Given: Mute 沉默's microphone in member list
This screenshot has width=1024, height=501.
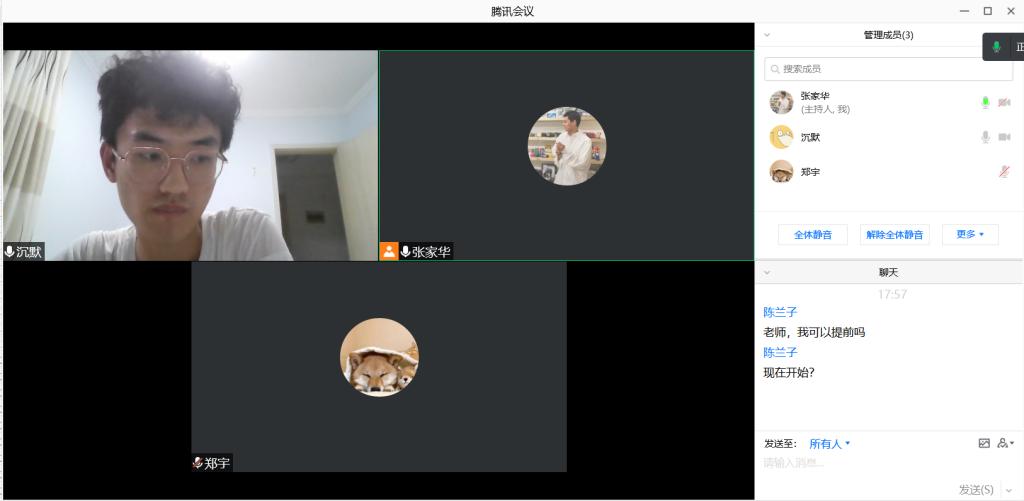Looking at the screenshot, I should (985, 137).
